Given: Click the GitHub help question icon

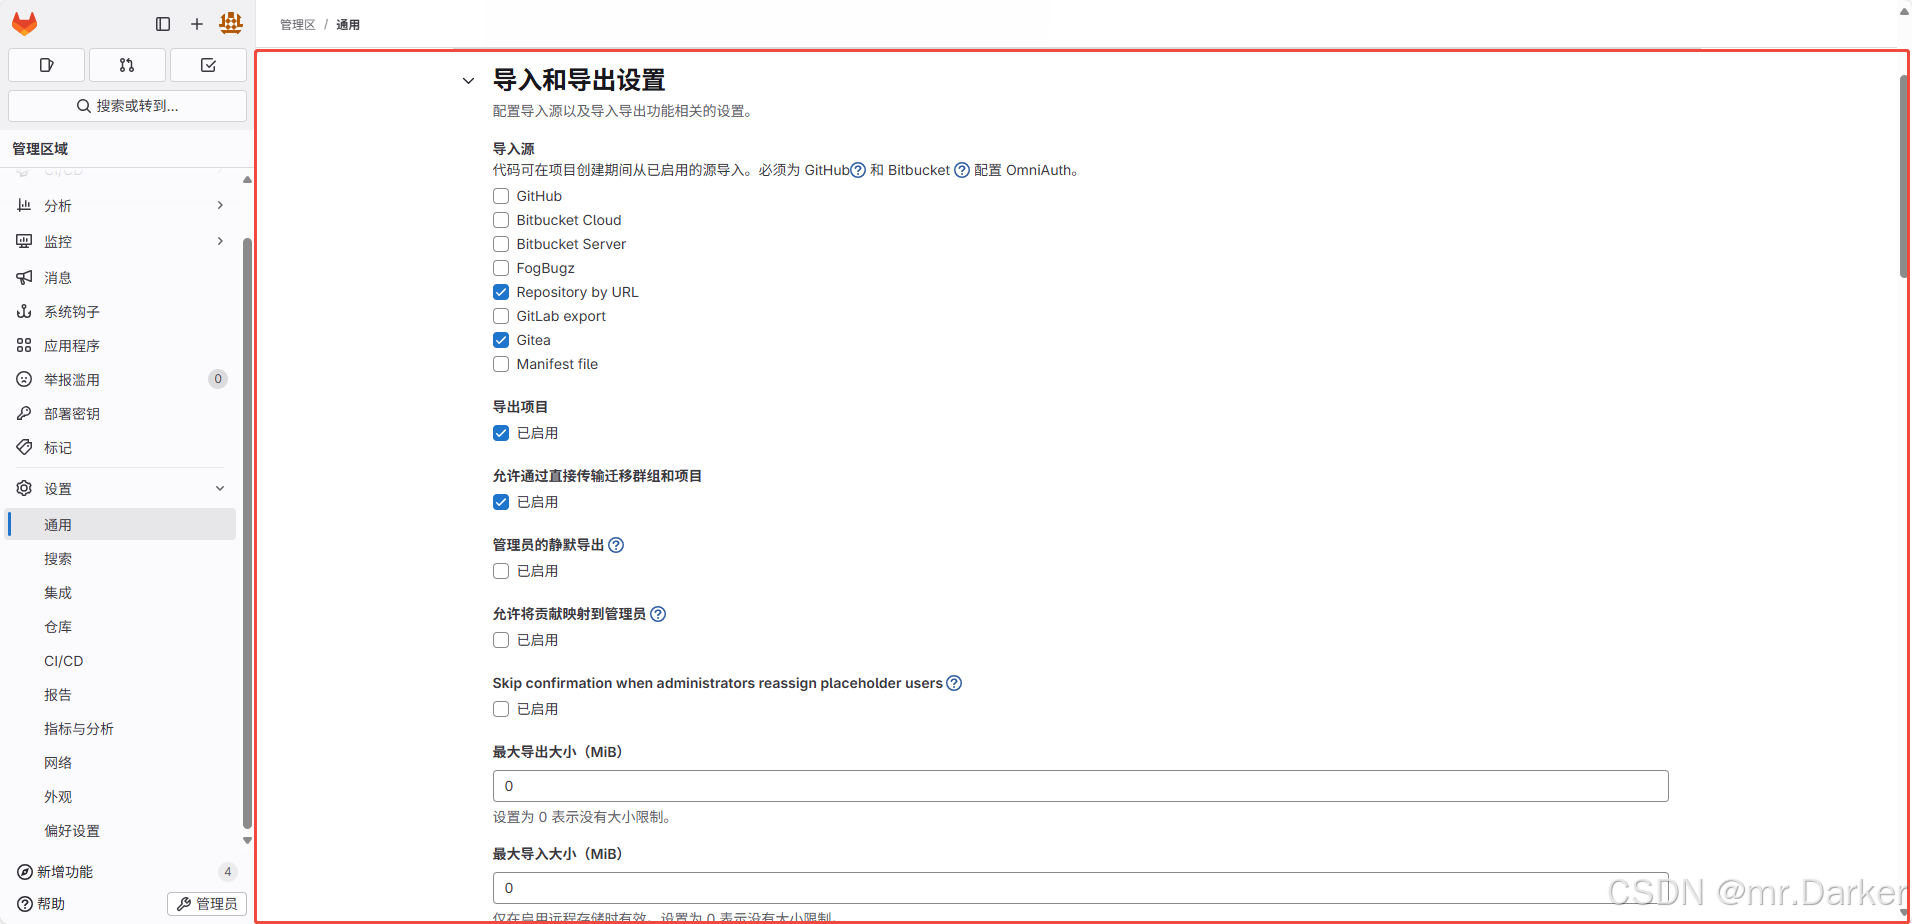Looking at the screenshot, I should (858, 170).
